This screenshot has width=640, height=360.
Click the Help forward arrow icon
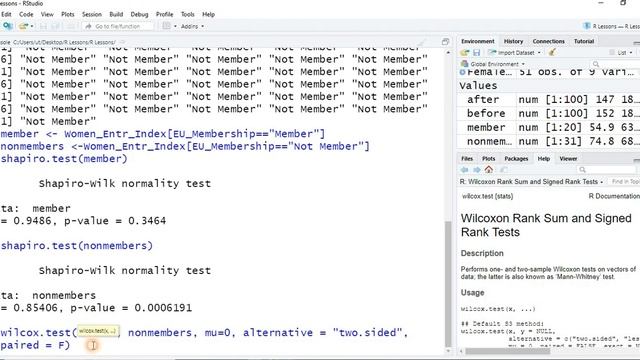pos(476,170)
